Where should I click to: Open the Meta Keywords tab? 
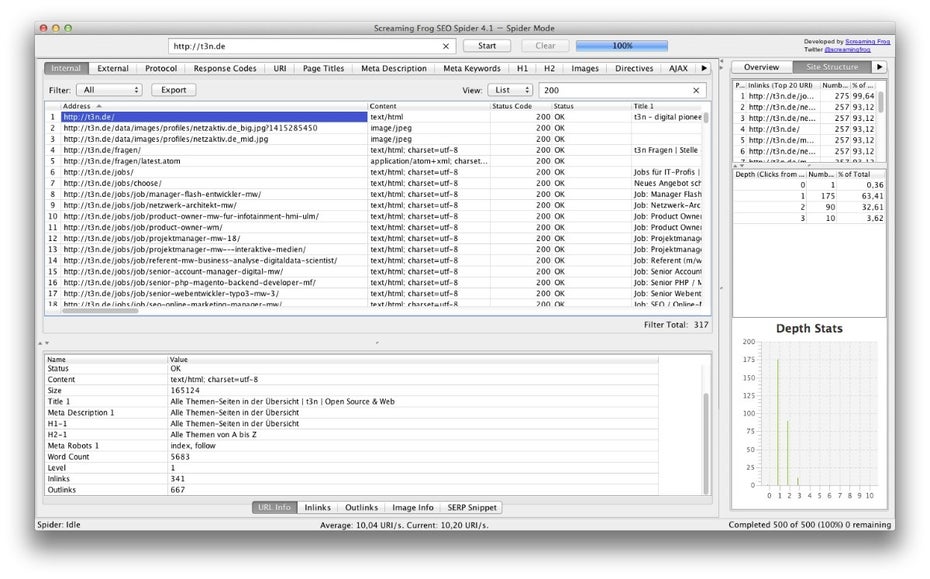[472, 68]
